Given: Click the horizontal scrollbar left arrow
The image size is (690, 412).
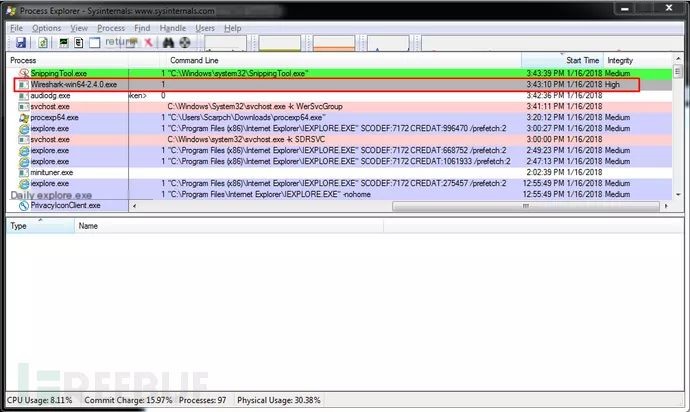Looking at the screenshot, I should click(x=134, y=206).
